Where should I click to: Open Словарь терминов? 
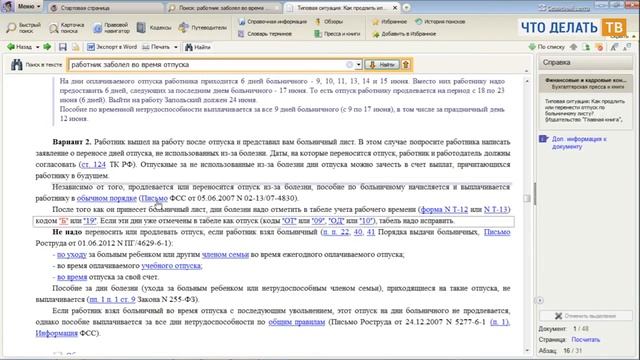pos(265,34)
